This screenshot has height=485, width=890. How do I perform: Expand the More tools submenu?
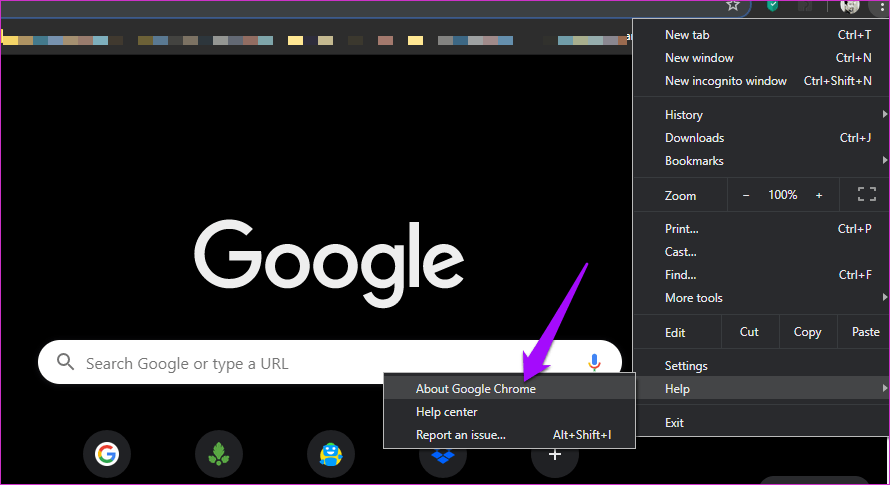coord(761,298)
